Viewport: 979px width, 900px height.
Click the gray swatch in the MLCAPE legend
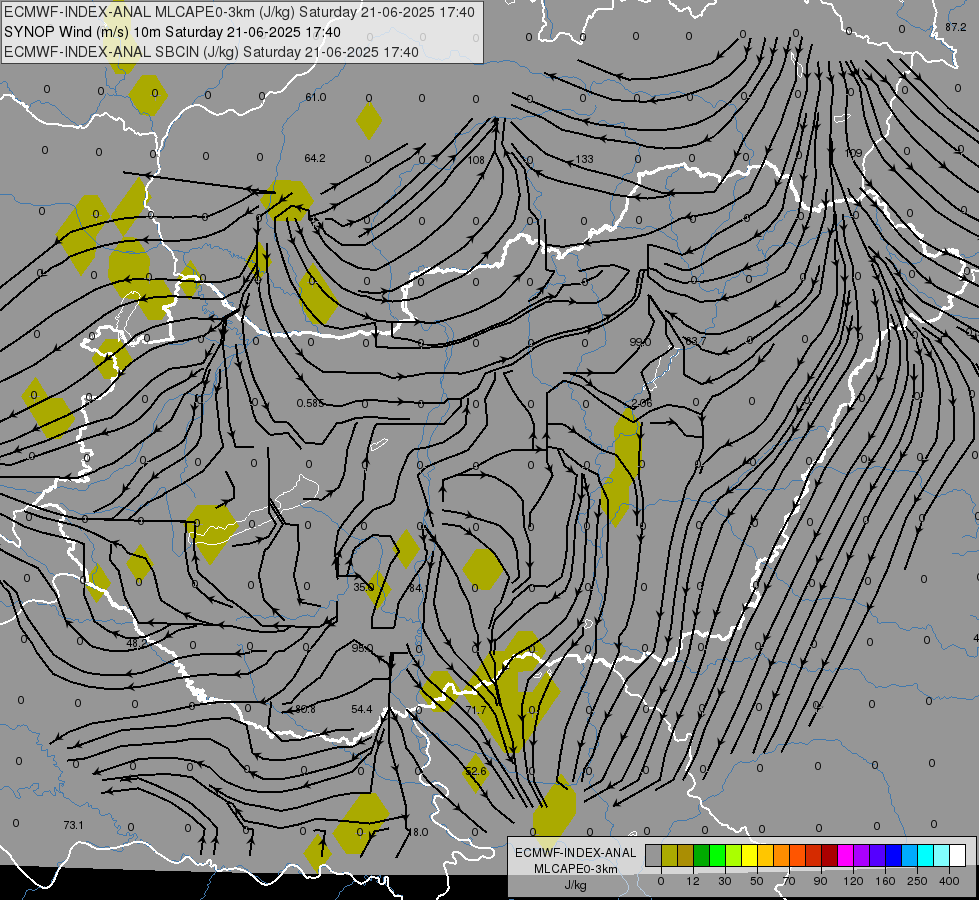click(654, 855)
